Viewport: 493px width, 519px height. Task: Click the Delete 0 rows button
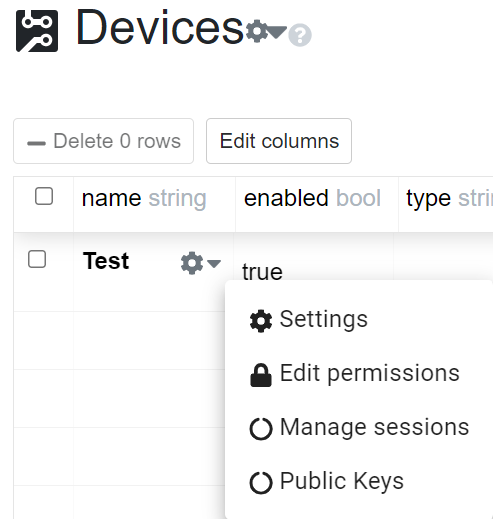(x=103, y=141)
